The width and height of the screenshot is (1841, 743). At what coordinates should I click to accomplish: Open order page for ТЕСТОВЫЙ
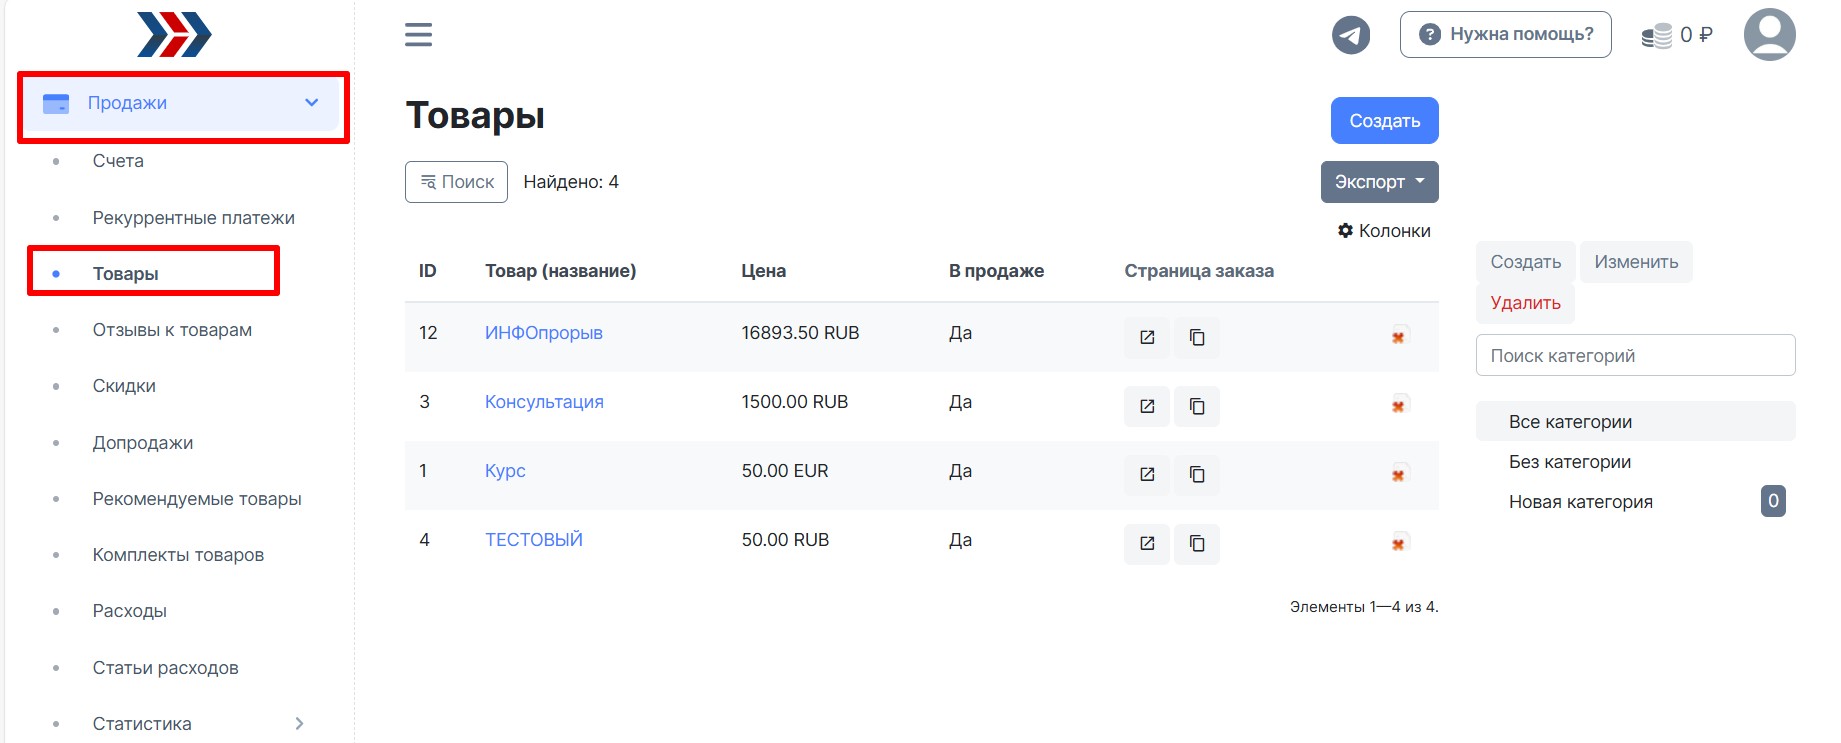1147,544
